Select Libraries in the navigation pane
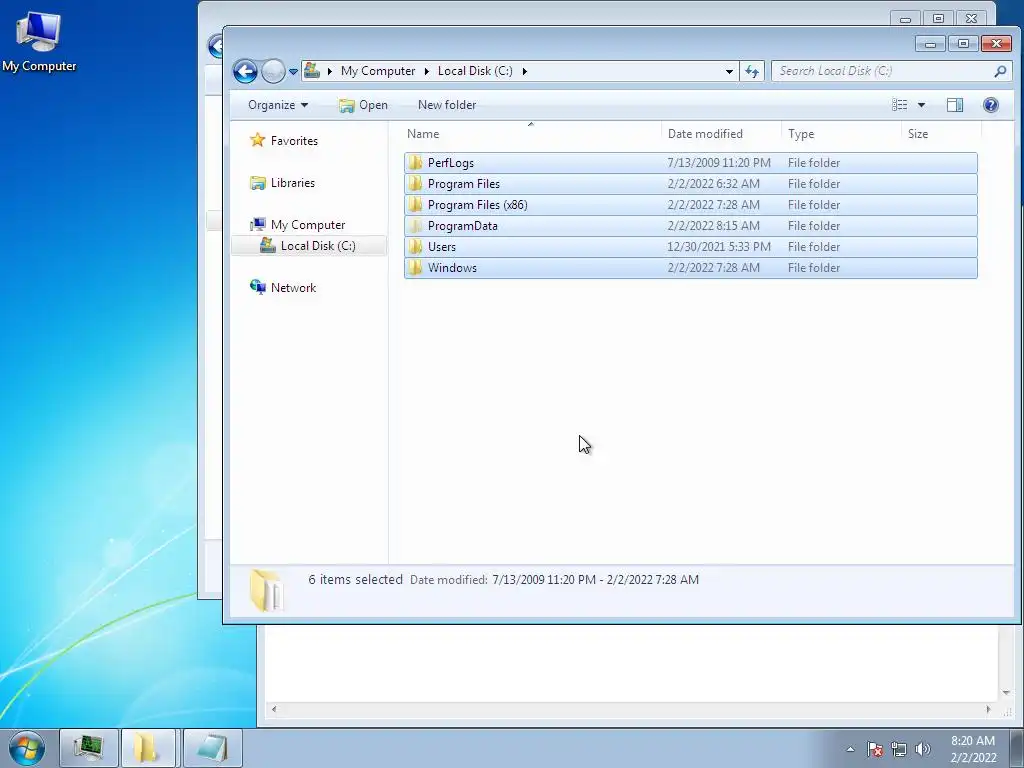1024x768 pixels. (293, 183)
